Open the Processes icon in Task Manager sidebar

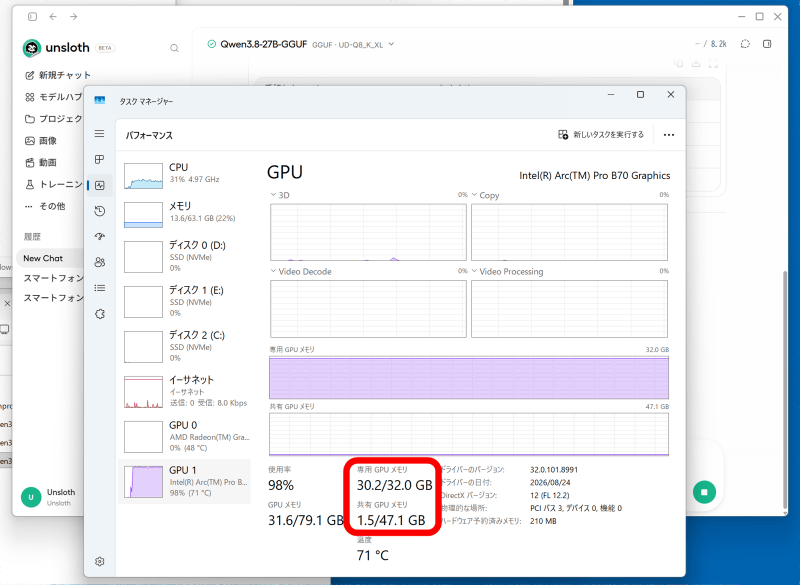pos(99,160)
